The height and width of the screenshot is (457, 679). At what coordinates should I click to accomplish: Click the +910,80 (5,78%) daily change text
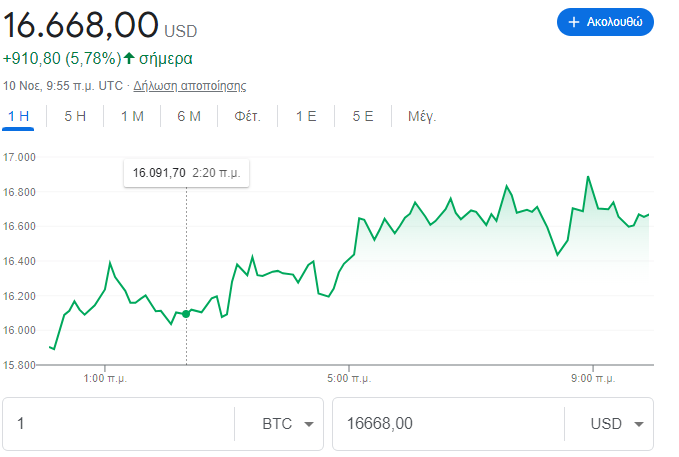pos(62,58)
